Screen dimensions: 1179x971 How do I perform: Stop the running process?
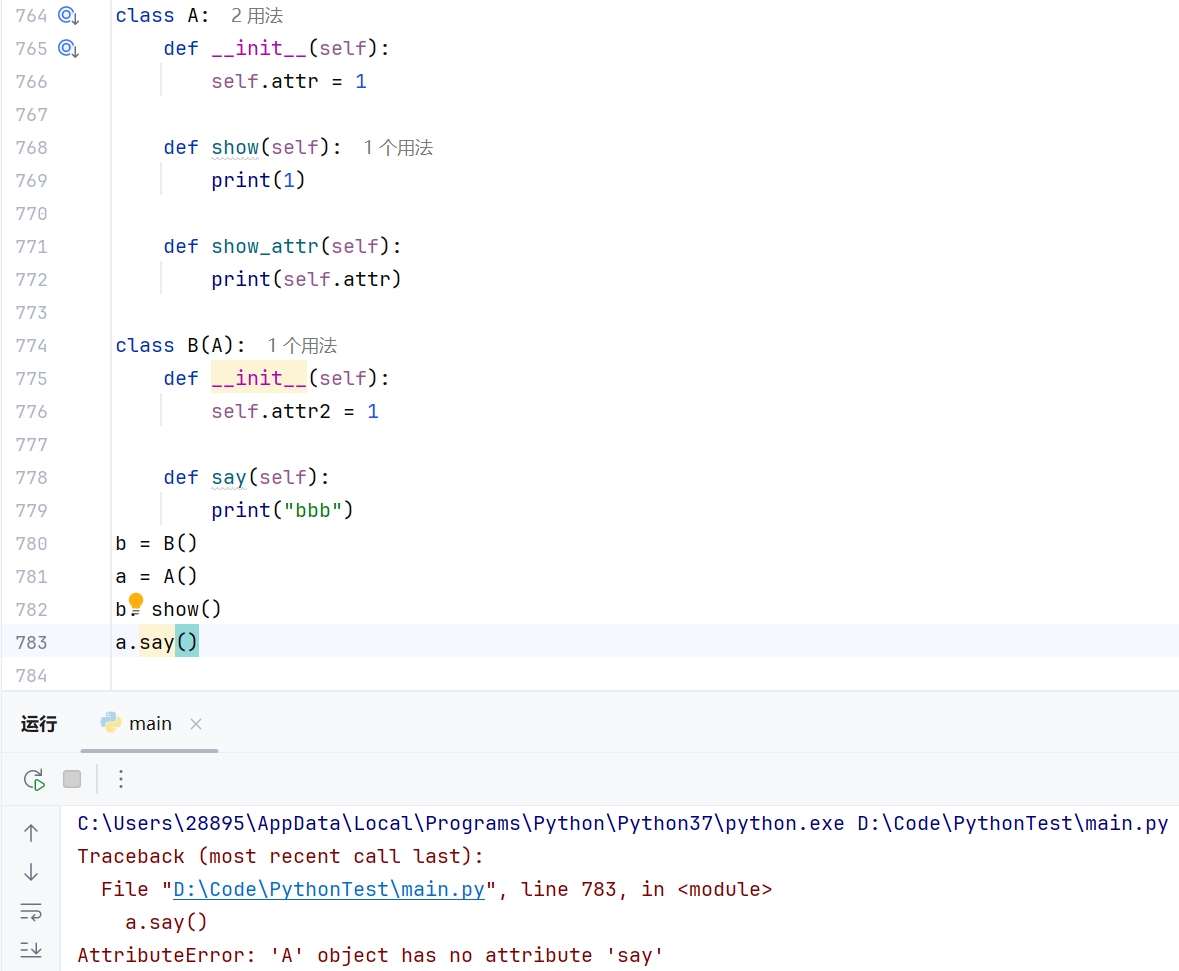coord(72,779)
